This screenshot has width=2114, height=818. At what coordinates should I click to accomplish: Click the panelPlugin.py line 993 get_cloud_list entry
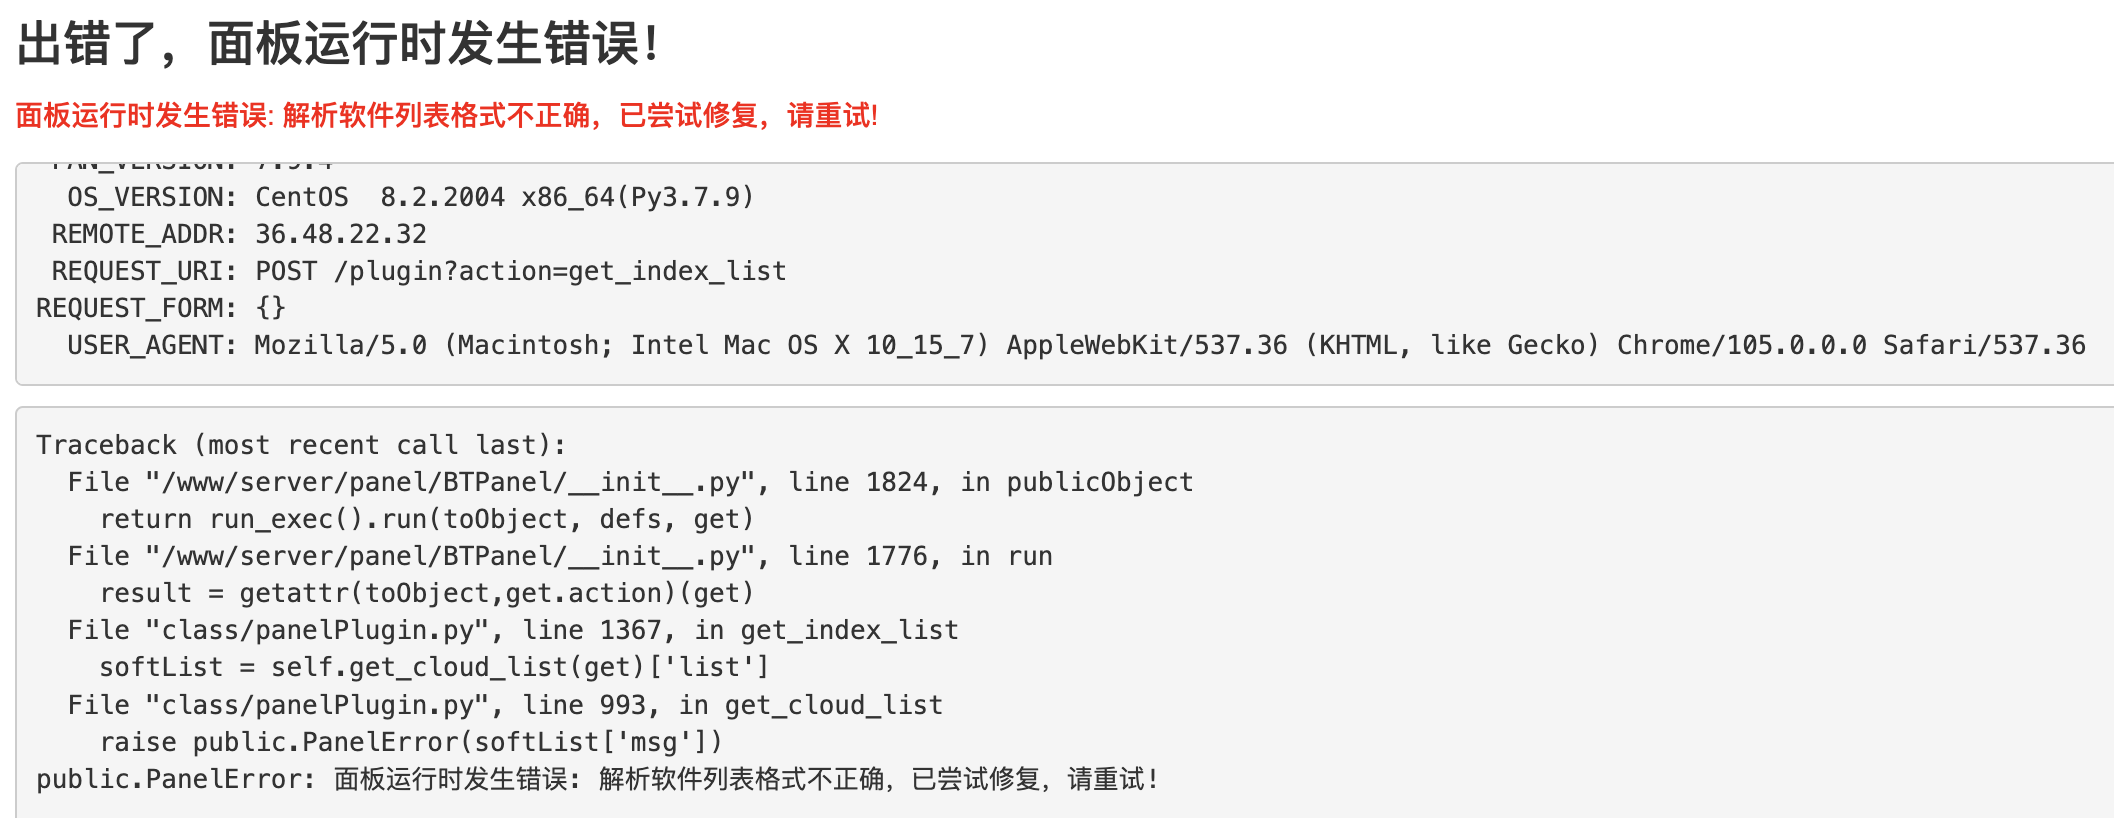pos(505,705)
